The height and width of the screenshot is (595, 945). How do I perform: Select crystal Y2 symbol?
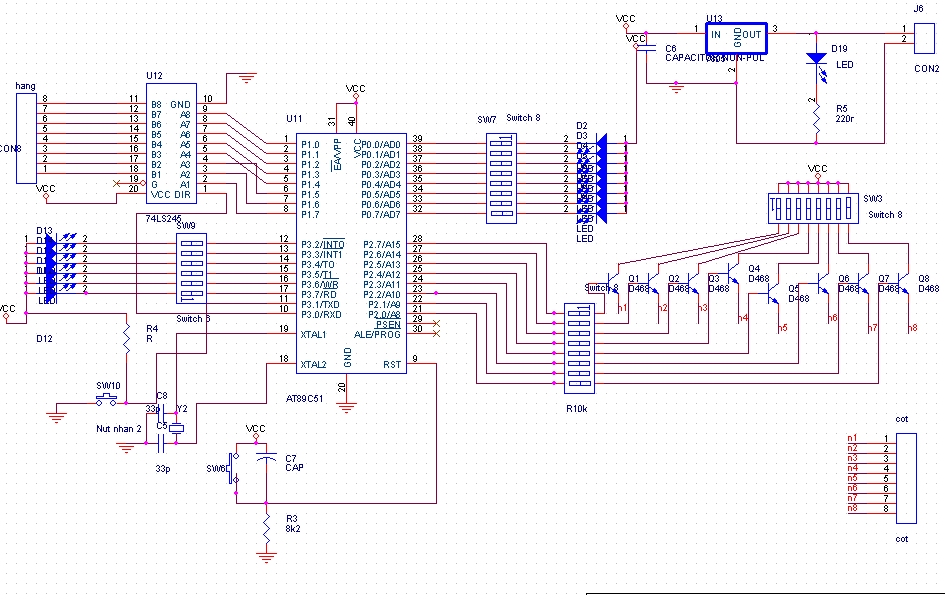[x=176, y=428]
